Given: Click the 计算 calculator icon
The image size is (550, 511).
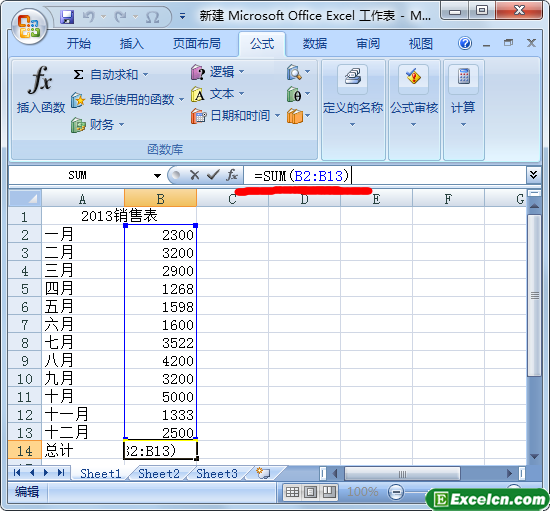Looking at the screenshot, I should [463, 78].
